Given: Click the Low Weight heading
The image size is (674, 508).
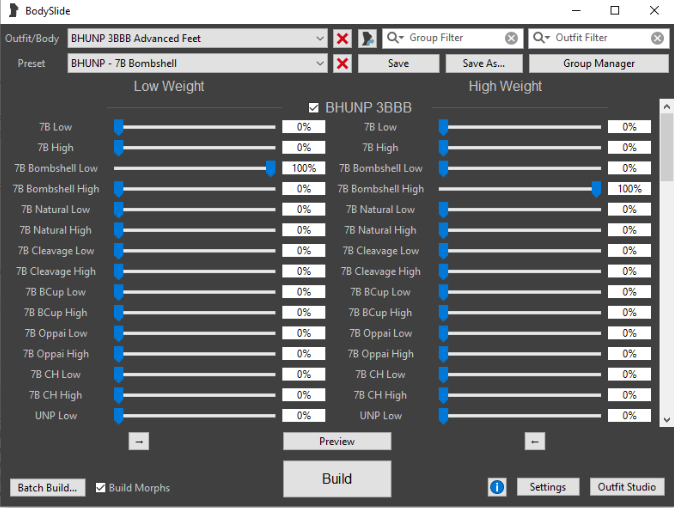Looking at the screenshot, I should pyautogui.click(x=169, y=86).
